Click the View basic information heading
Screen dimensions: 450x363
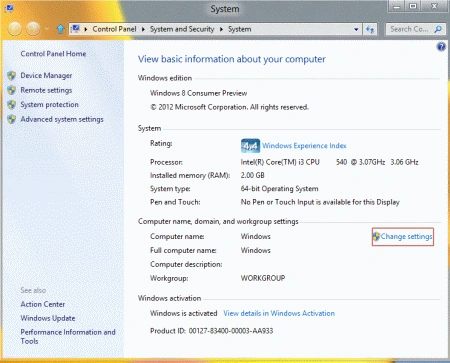pyautogui.click(x=232, y=59)
